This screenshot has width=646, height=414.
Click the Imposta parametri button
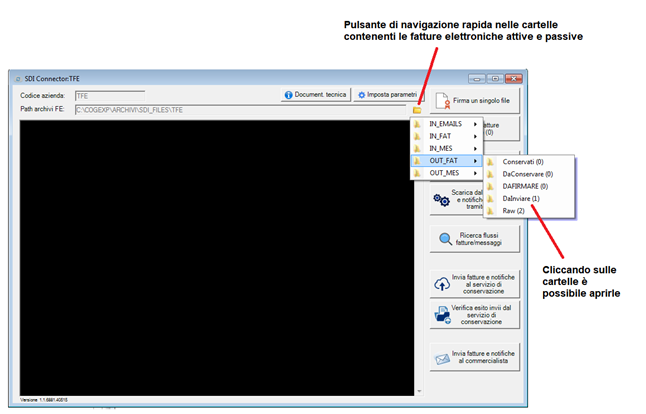click(x=388, y=95)
